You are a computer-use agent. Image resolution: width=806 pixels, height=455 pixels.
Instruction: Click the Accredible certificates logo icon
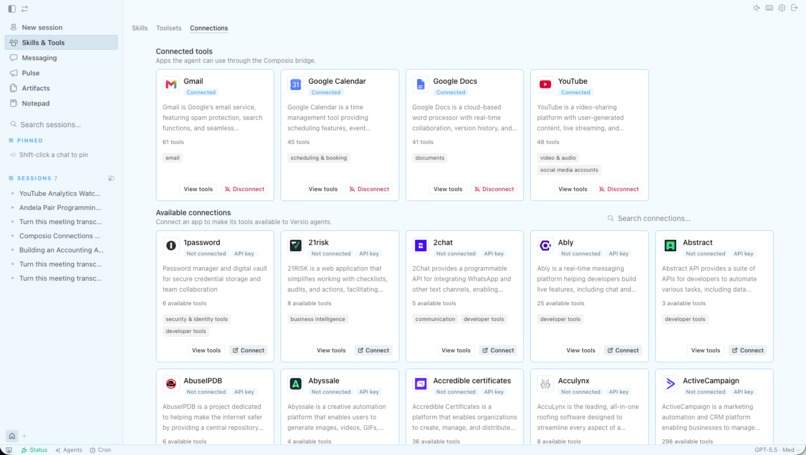[x=420, y=384]
